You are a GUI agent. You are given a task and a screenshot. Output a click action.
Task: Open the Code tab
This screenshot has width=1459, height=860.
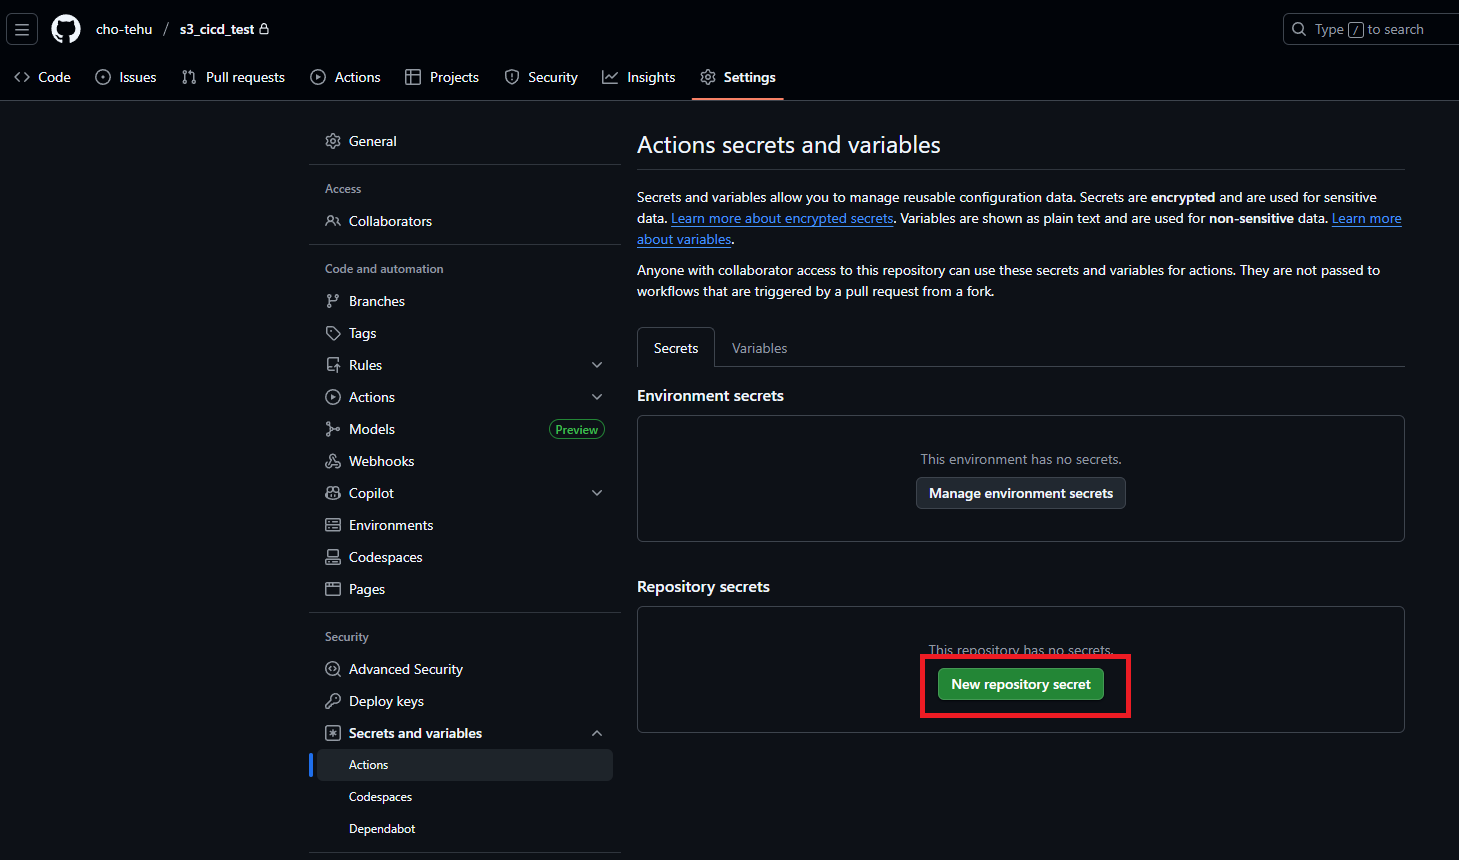point(42,77)
